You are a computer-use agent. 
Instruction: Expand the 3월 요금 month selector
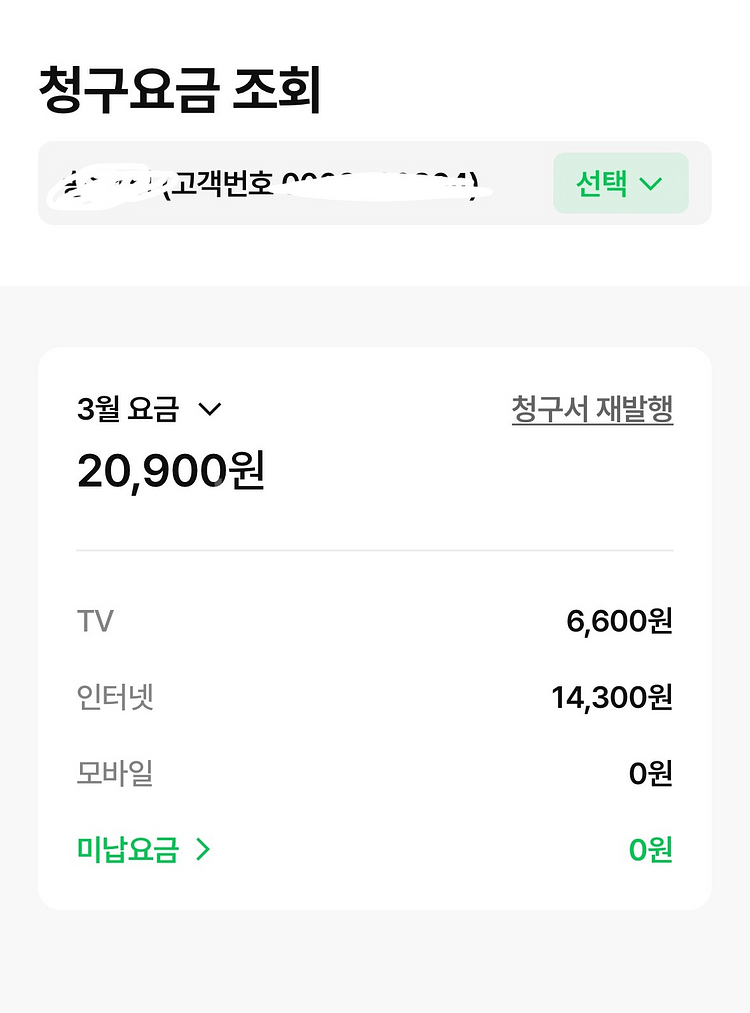click(x=148, y=409)
